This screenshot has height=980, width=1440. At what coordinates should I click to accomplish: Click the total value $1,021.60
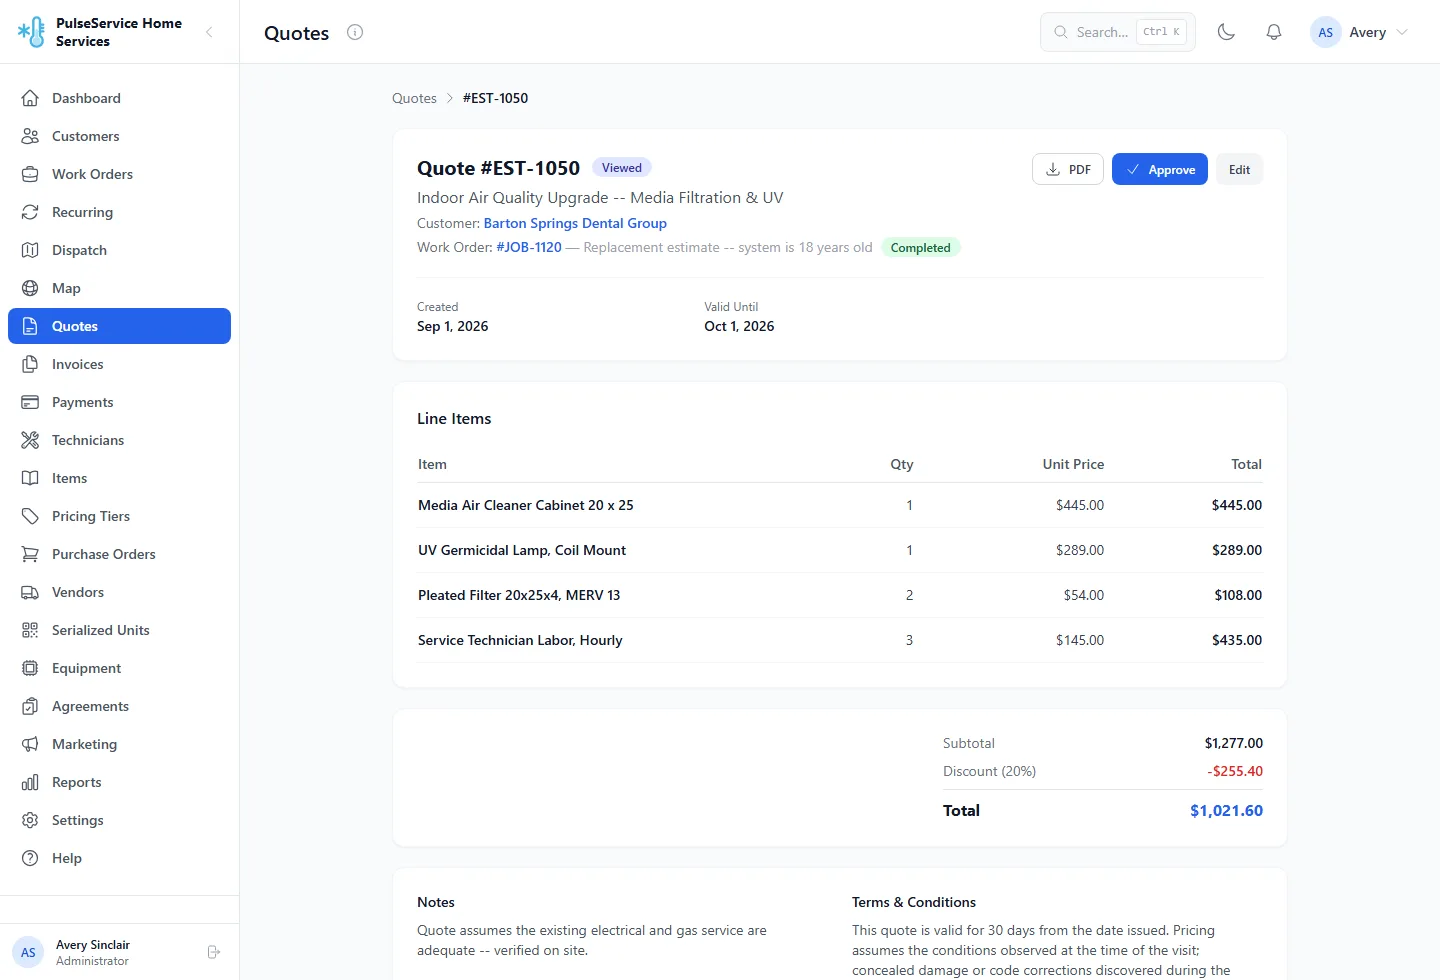1226,810
